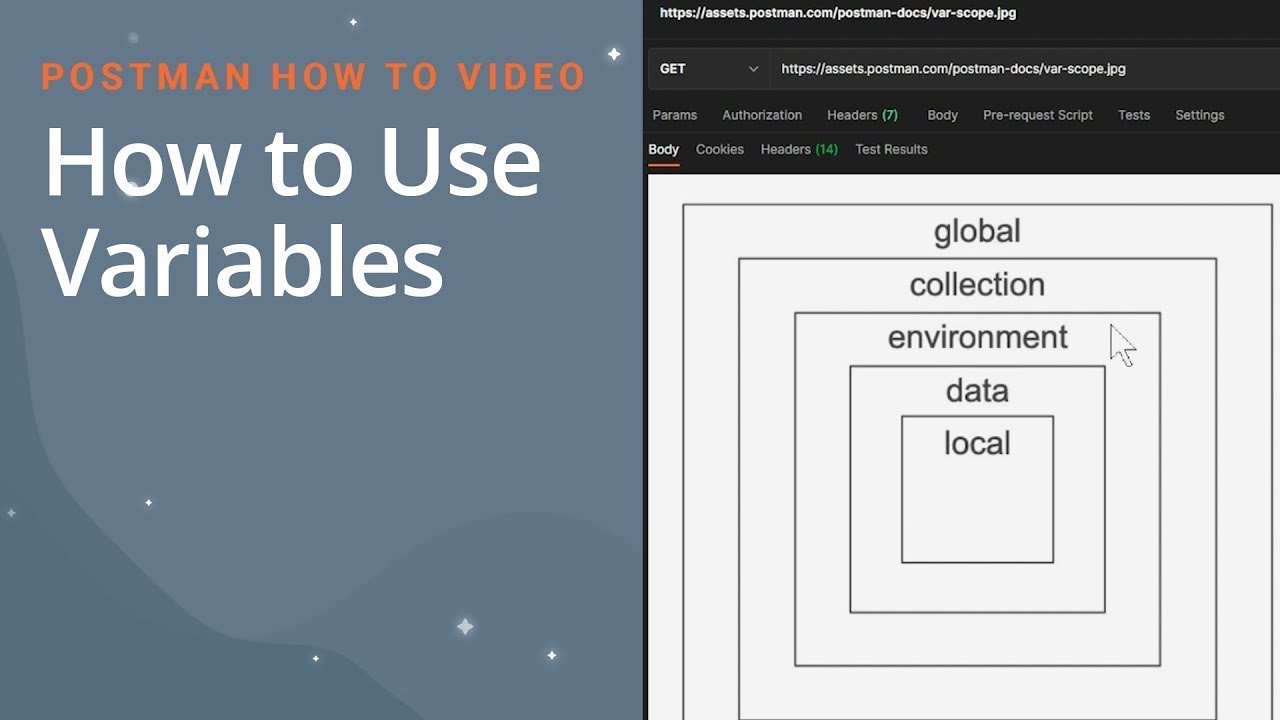Image resolution: width=1280 pixels, height=720 pixels.
Task: View the response Headers (14) tab
Action: click(799, 149)
